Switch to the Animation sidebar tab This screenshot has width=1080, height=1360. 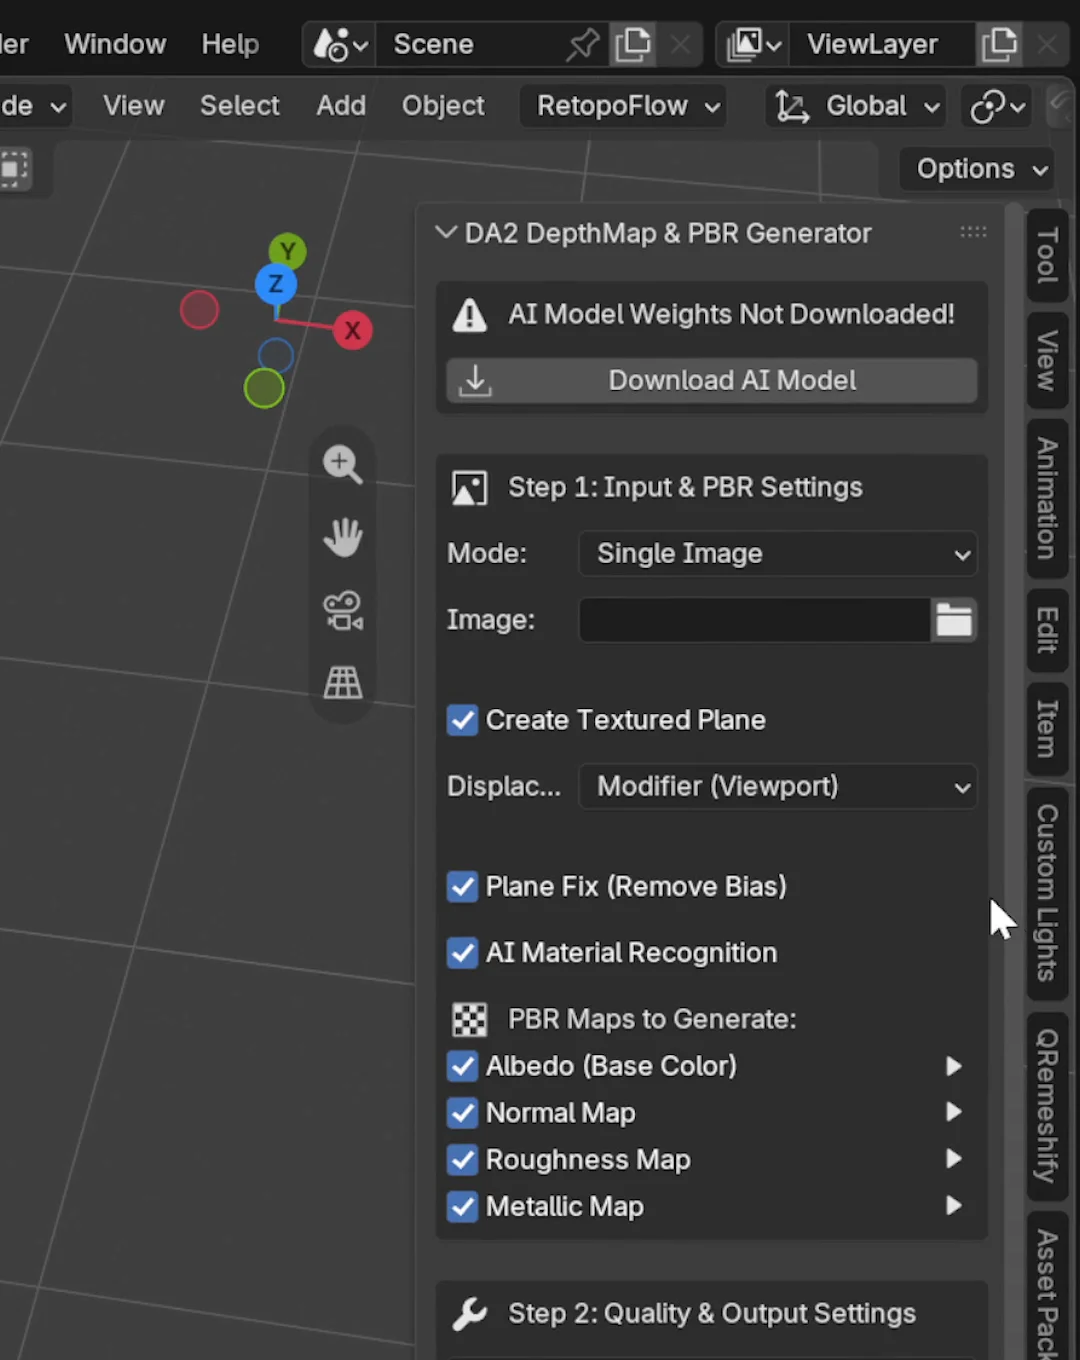(1047, 498)
